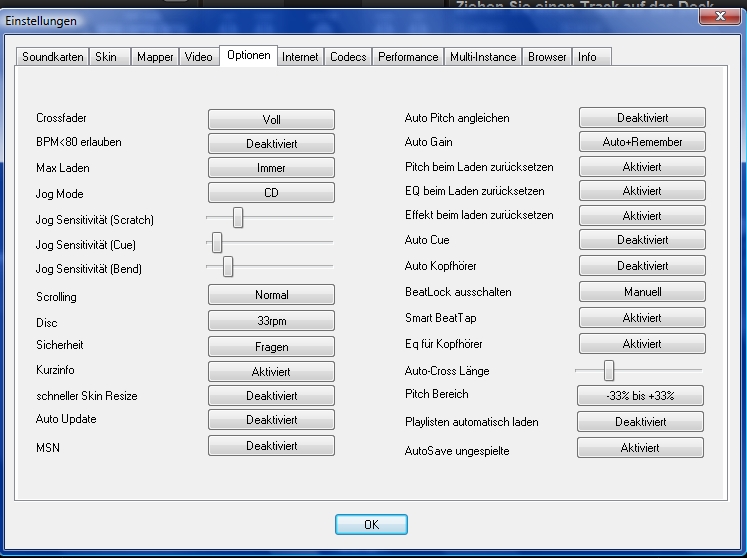Change the Pitch Bereich -33% bis +33% option
This screenshot has height=558, width=747.
pyautogui.click(x=640, y=395)
